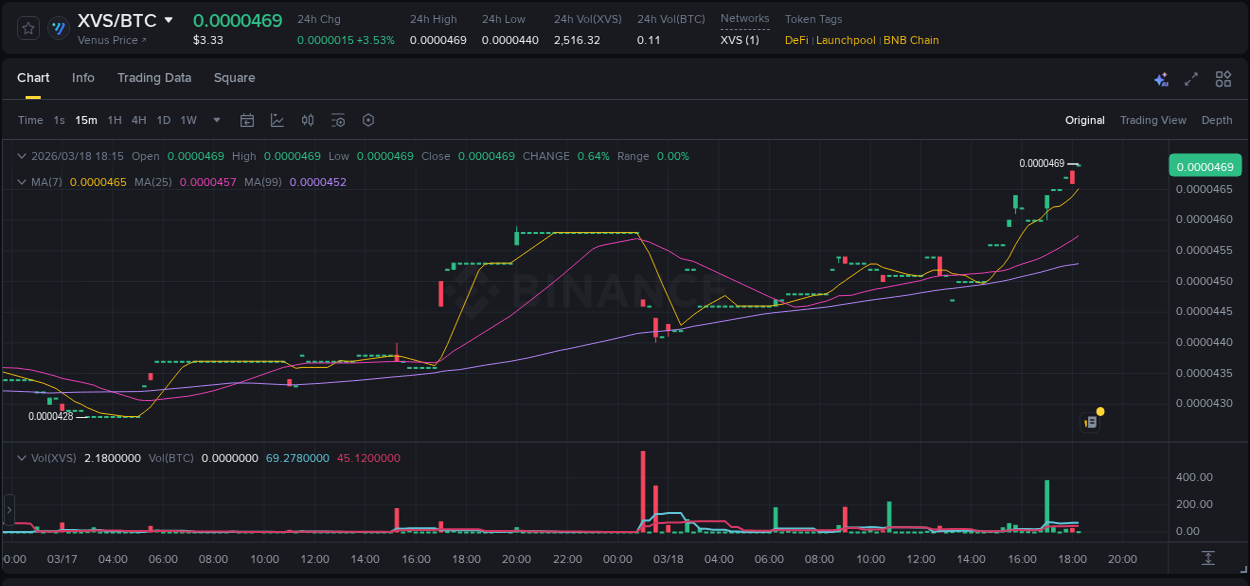Switch interval to 4H
Screen dimensions: 1250x586
click(139, 120)
